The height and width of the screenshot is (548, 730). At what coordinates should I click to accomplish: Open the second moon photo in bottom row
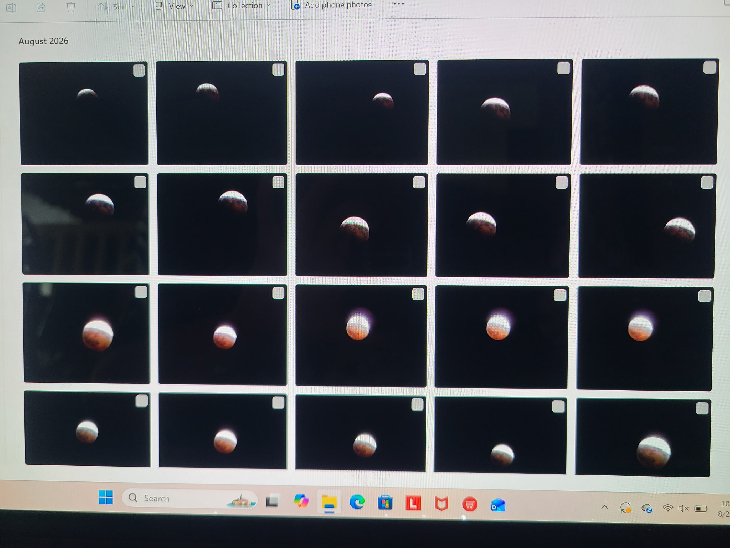tap(223, 430)
